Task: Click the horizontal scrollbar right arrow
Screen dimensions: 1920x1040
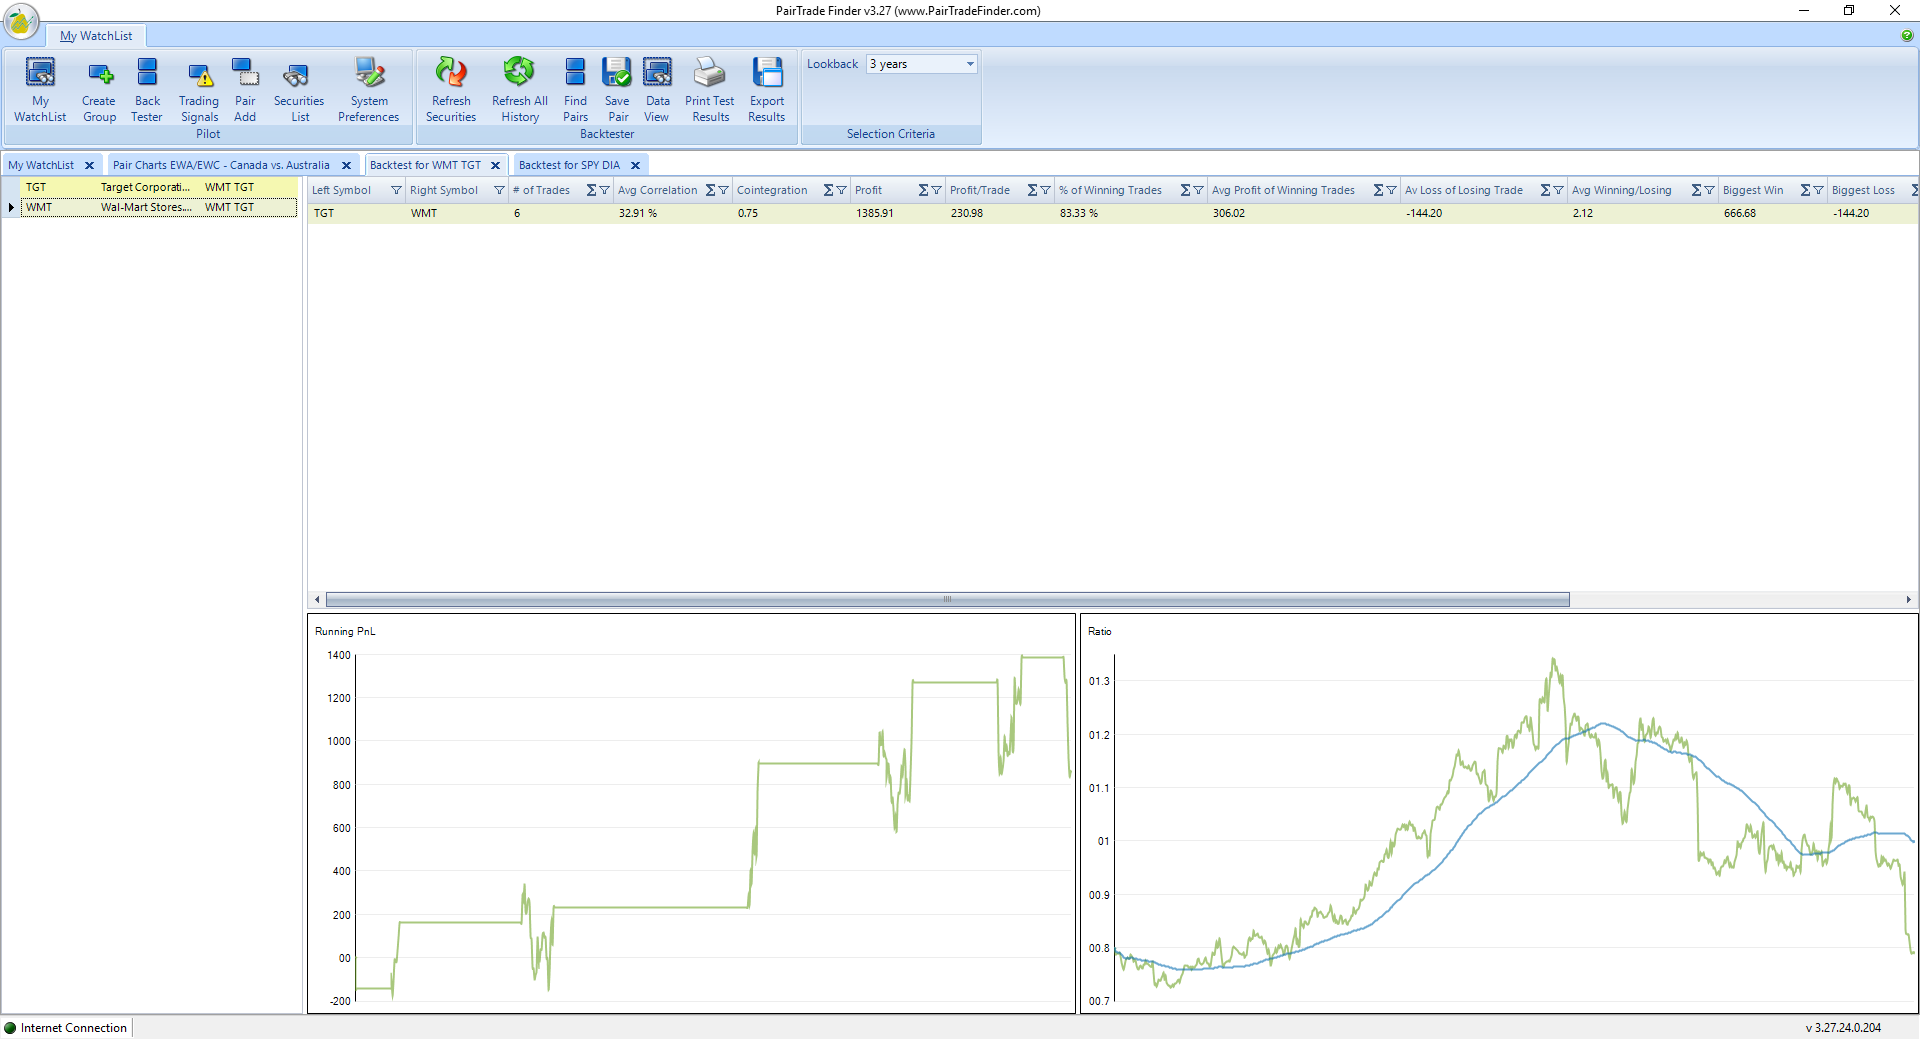Action: 1908,600
